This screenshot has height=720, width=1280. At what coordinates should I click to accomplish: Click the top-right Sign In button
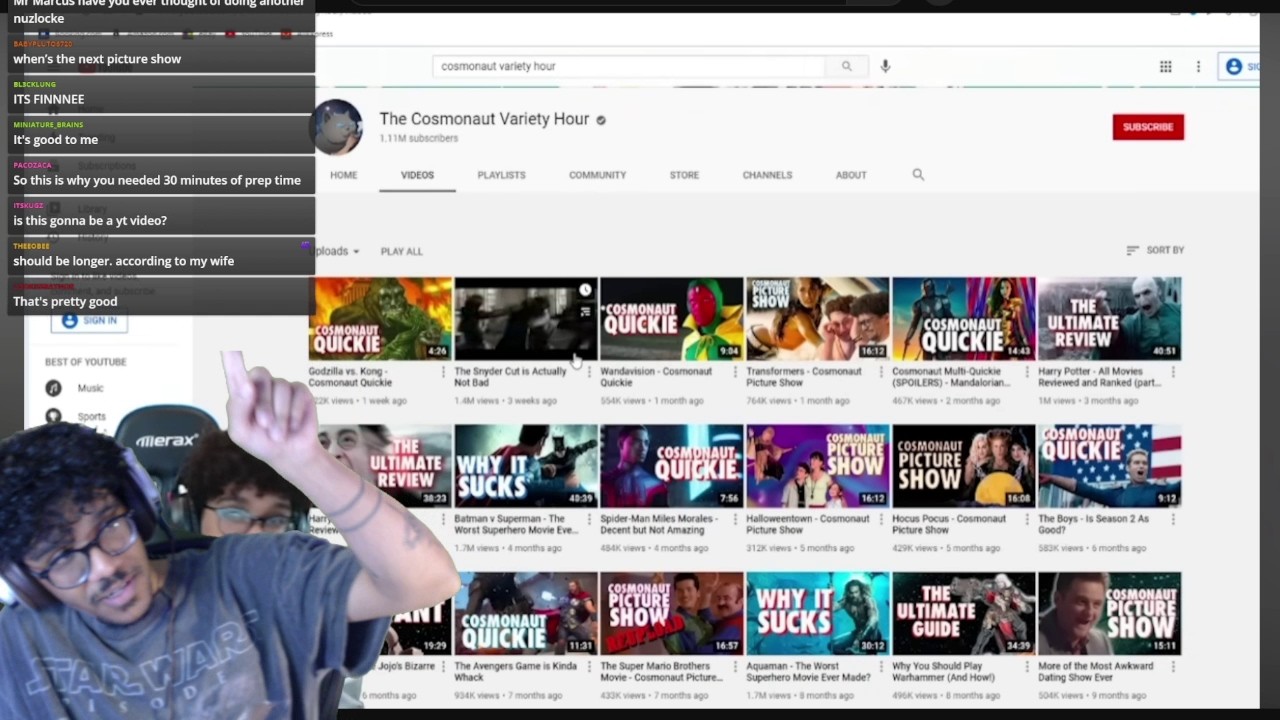pyautogui.click(x=1240, y=66)
